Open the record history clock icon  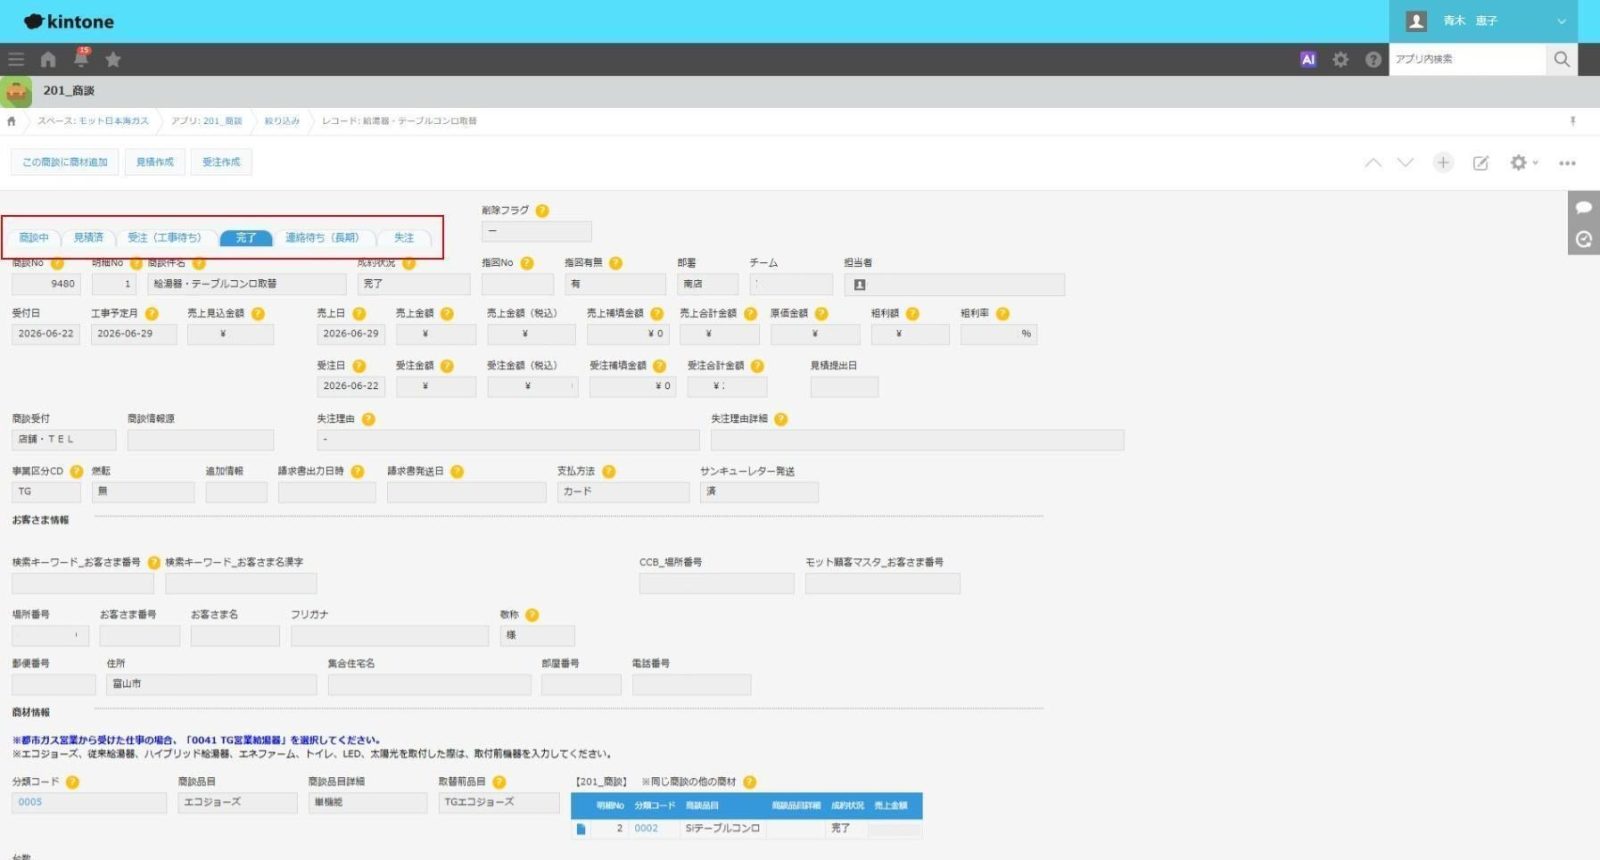point(1584,239)
